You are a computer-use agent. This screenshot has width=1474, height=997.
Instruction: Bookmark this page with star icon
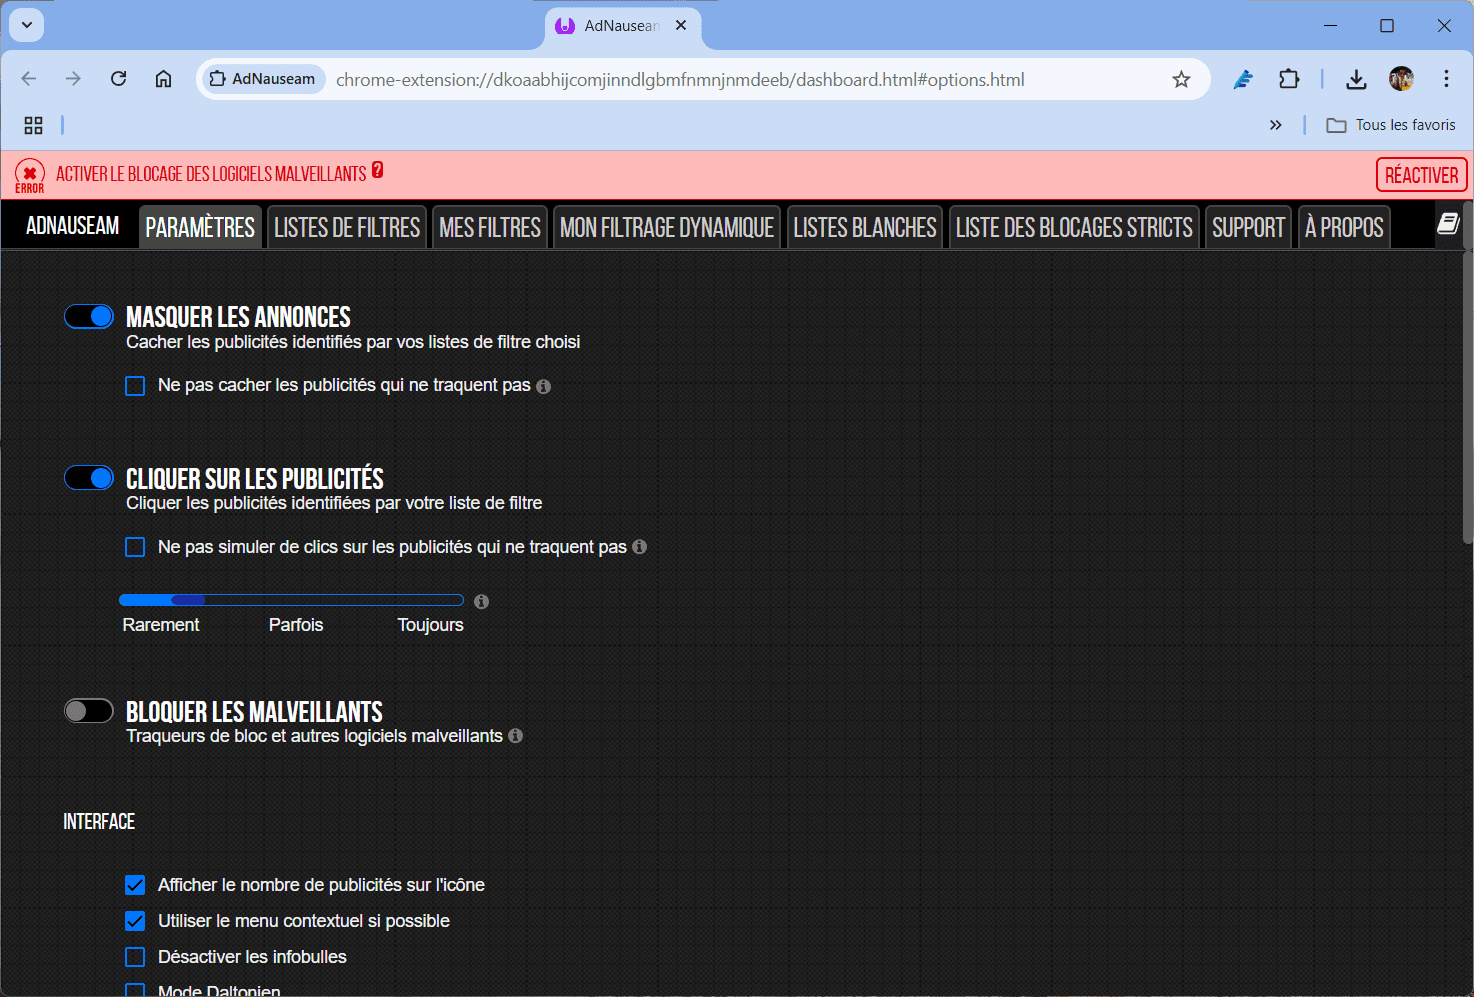coord(1181,79)
